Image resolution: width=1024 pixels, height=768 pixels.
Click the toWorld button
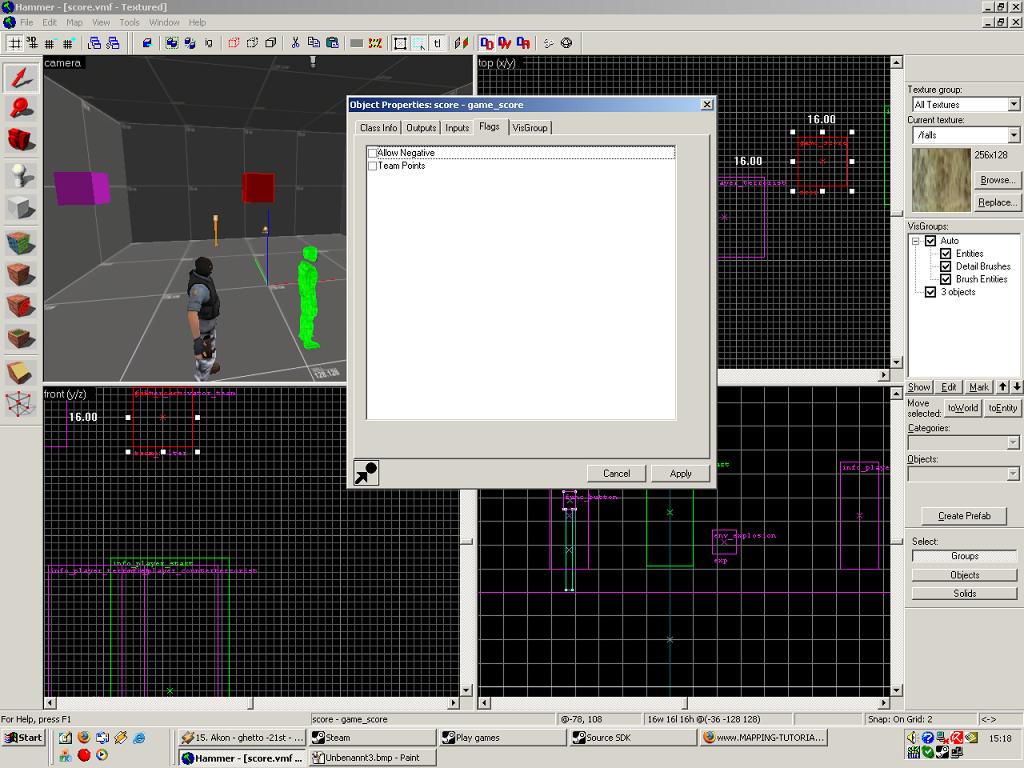point(963,408)
